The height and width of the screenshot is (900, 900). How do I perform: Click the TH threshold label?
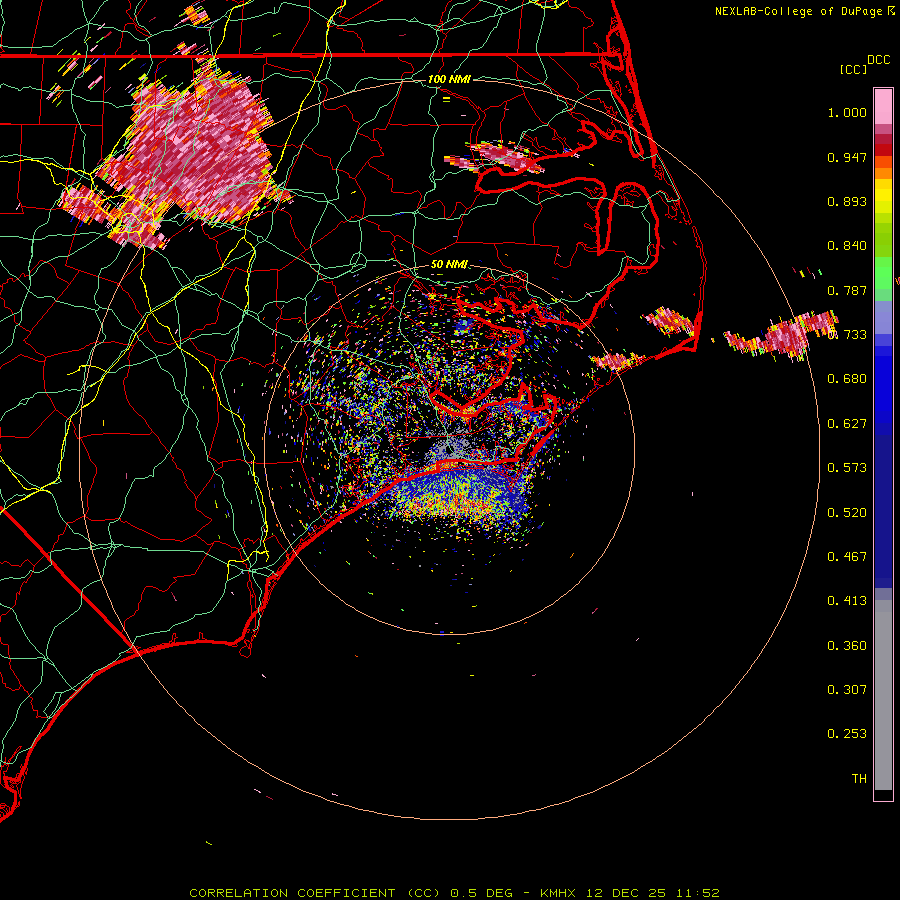point(859,779)
